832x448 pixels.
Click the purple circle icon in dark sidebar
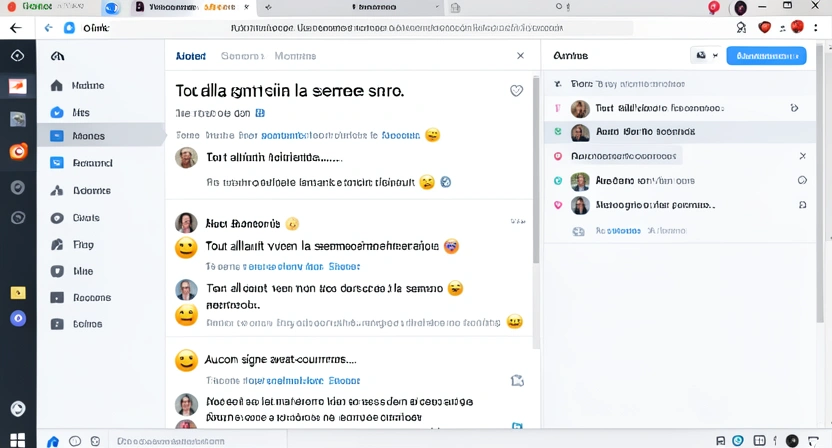point(18,318)
